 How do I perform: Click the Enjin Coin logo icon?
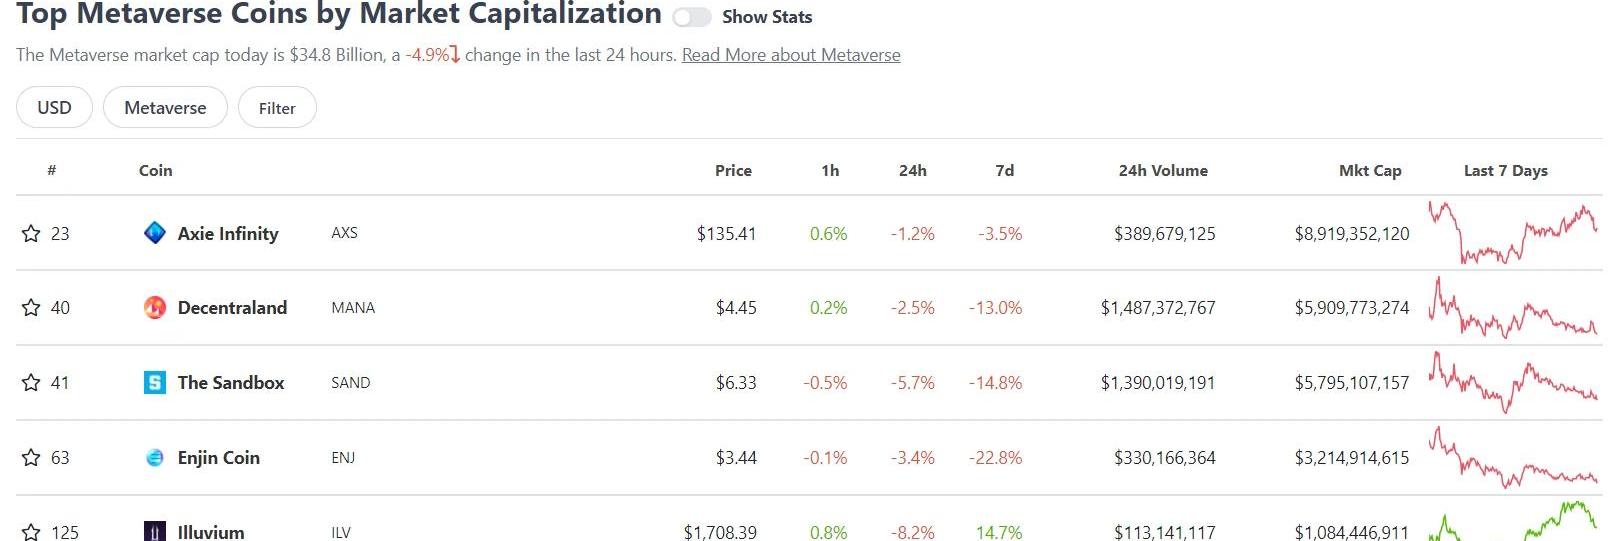(x=155, y=458)
